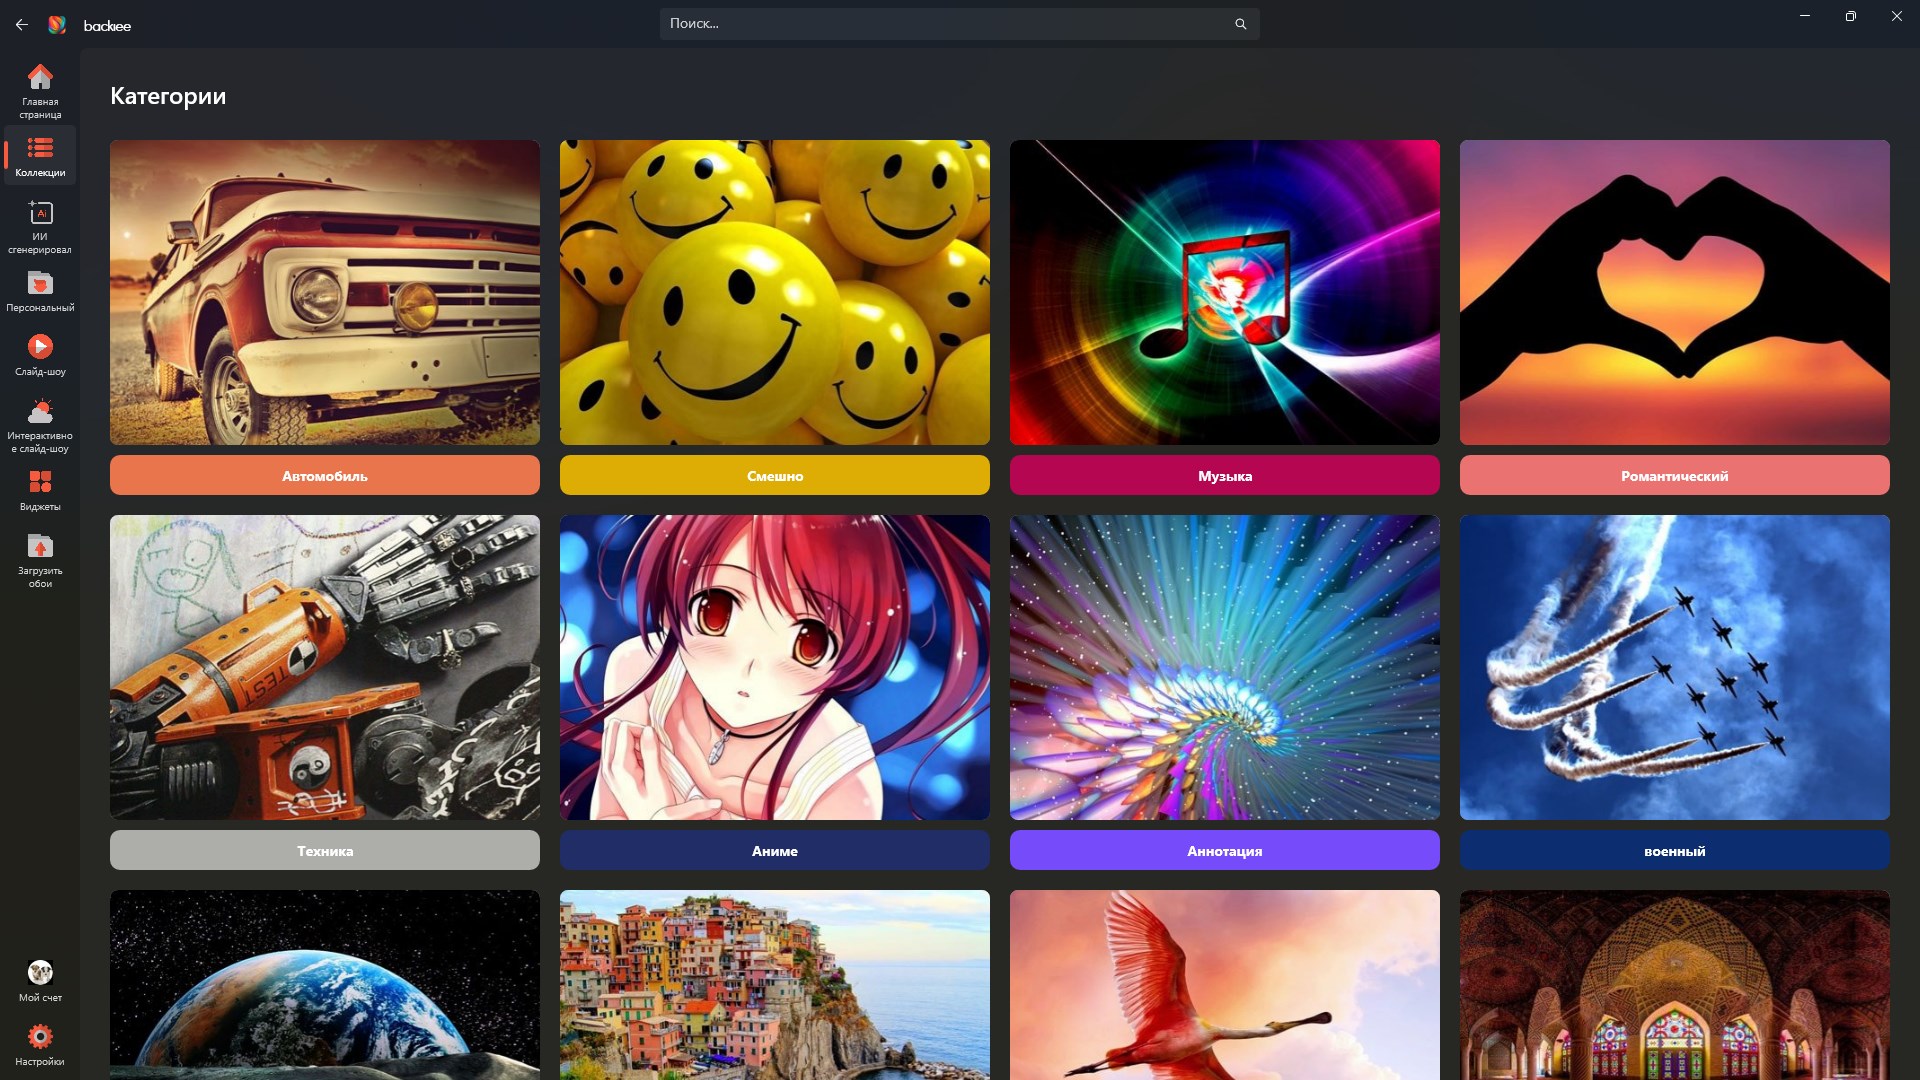
Task: Open the Автомобиль category button
Action: click(x=325, y=475)
